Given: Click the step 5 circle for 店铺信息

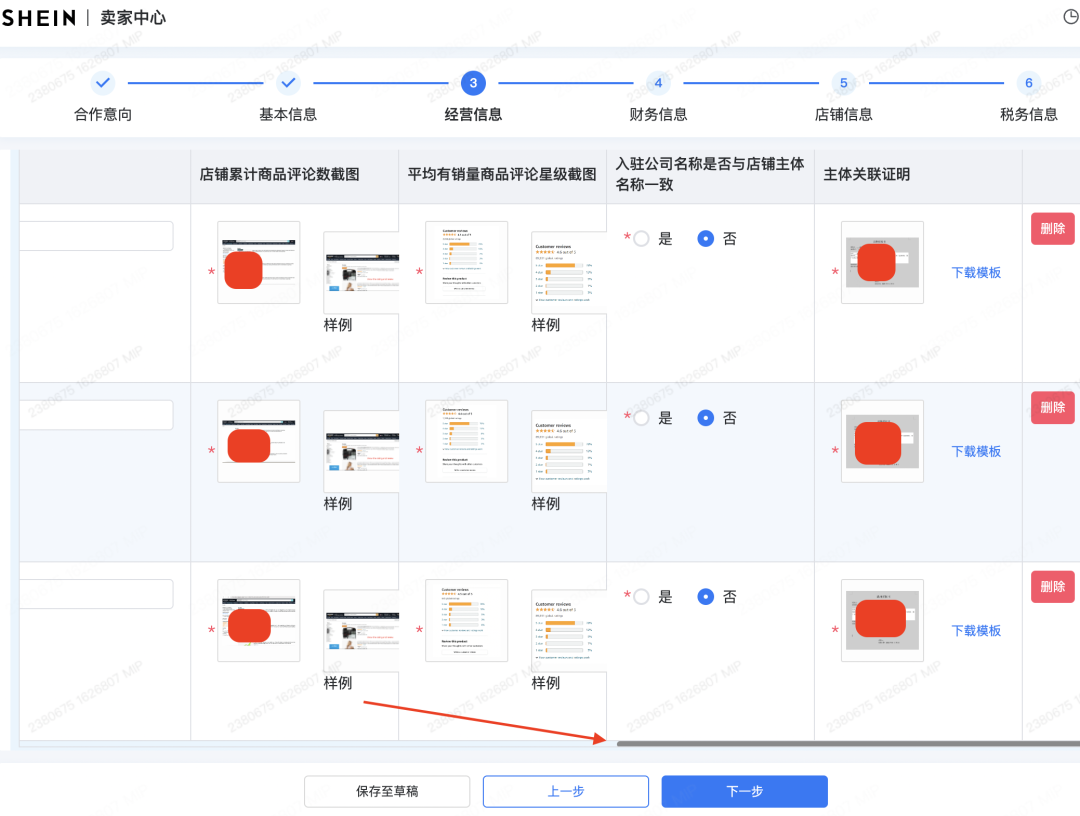Looking at the screenshot, I should [x=843, y=83].
